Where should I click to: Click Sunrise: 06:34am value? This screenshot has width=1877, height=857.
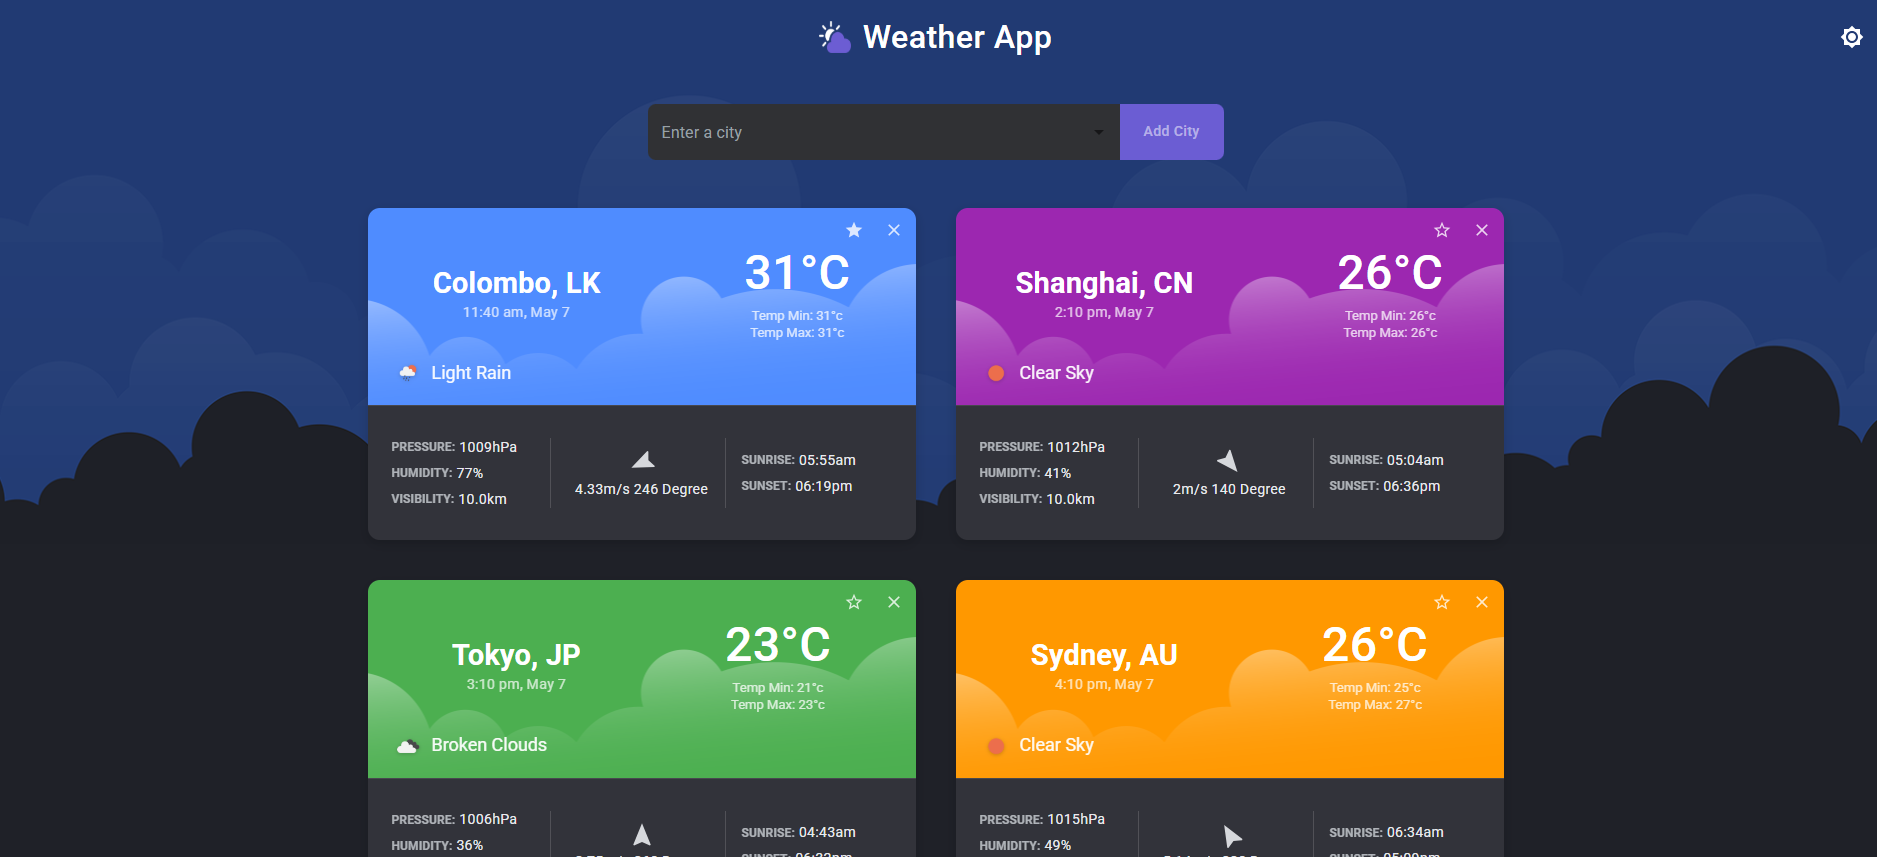(x=1386, y=832)
